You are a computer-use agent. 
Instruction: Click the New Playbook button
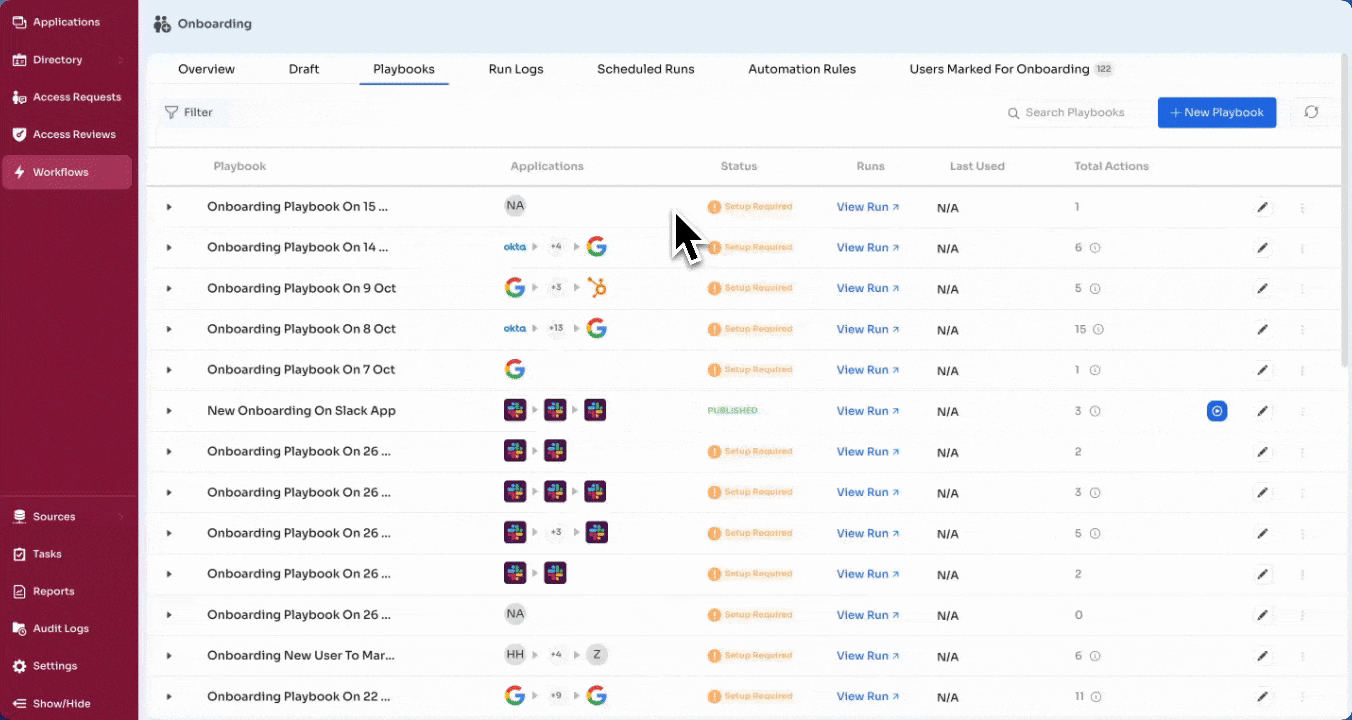click(x=1216, y=112)
